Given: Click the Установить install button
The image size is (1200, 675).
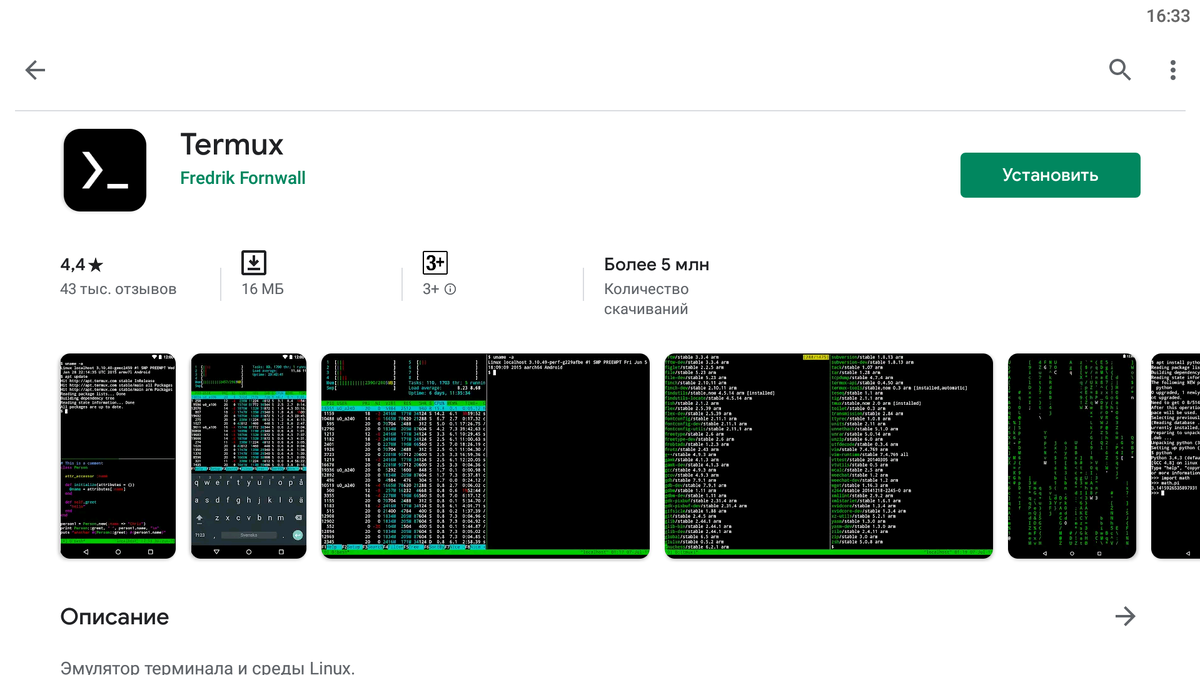Looking at the screenshot, I should 1050,175.
